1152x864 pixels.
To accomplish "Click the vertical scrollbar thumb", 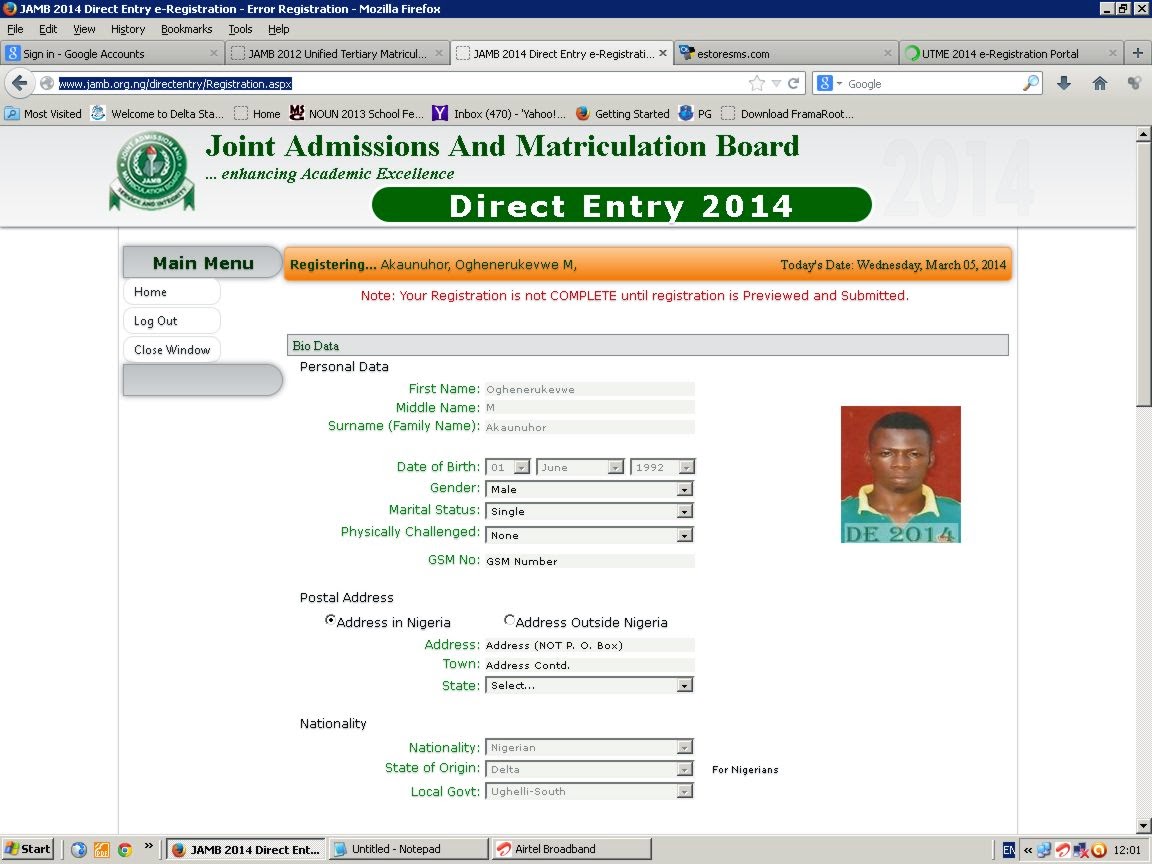I will coord(1143,273).
